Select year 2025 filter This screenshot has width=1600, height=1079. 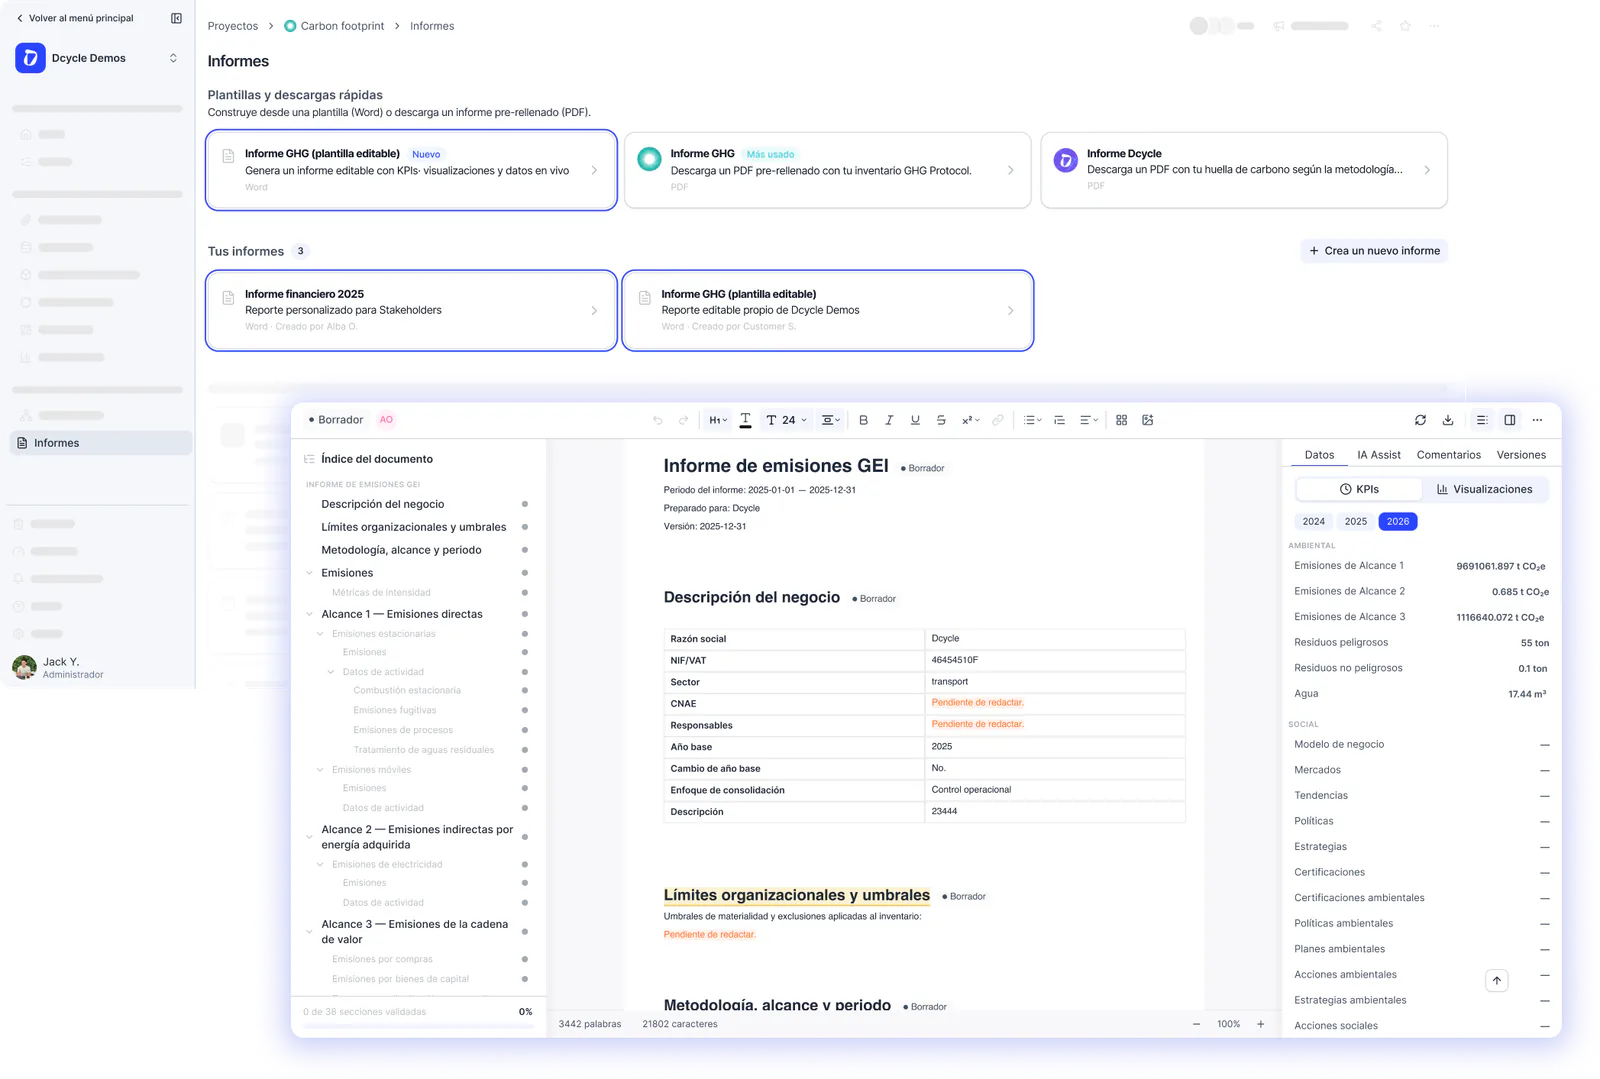(x=1355, y=521)
